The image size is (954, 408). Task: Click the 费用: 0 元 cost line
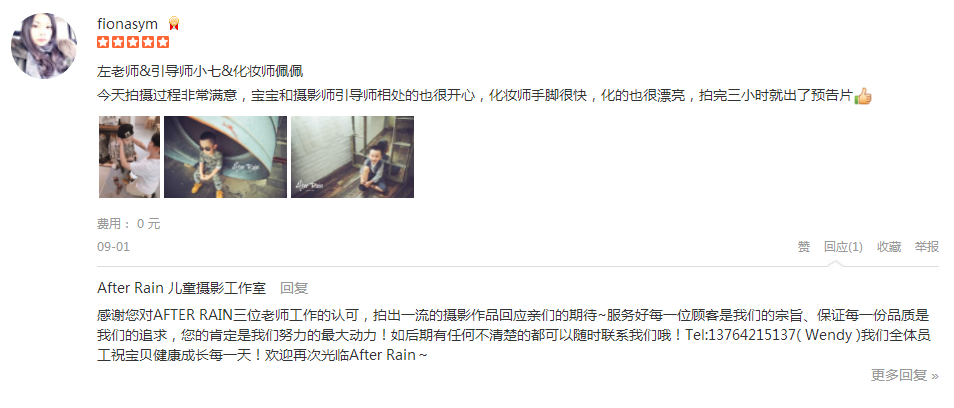tap(128, 224)
